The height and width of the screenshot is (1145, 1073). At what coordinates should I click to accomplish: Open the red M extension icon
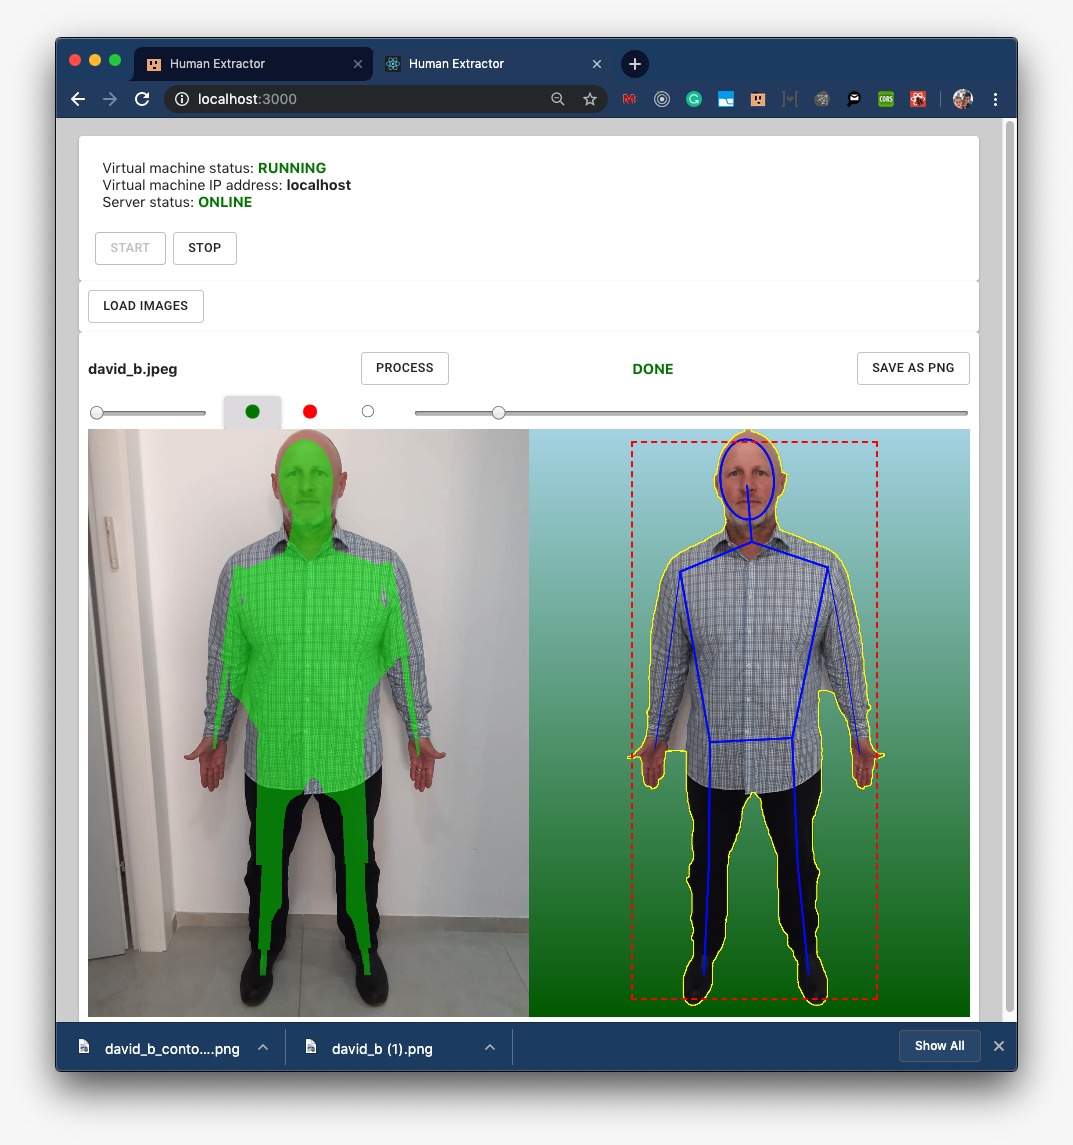629,99
